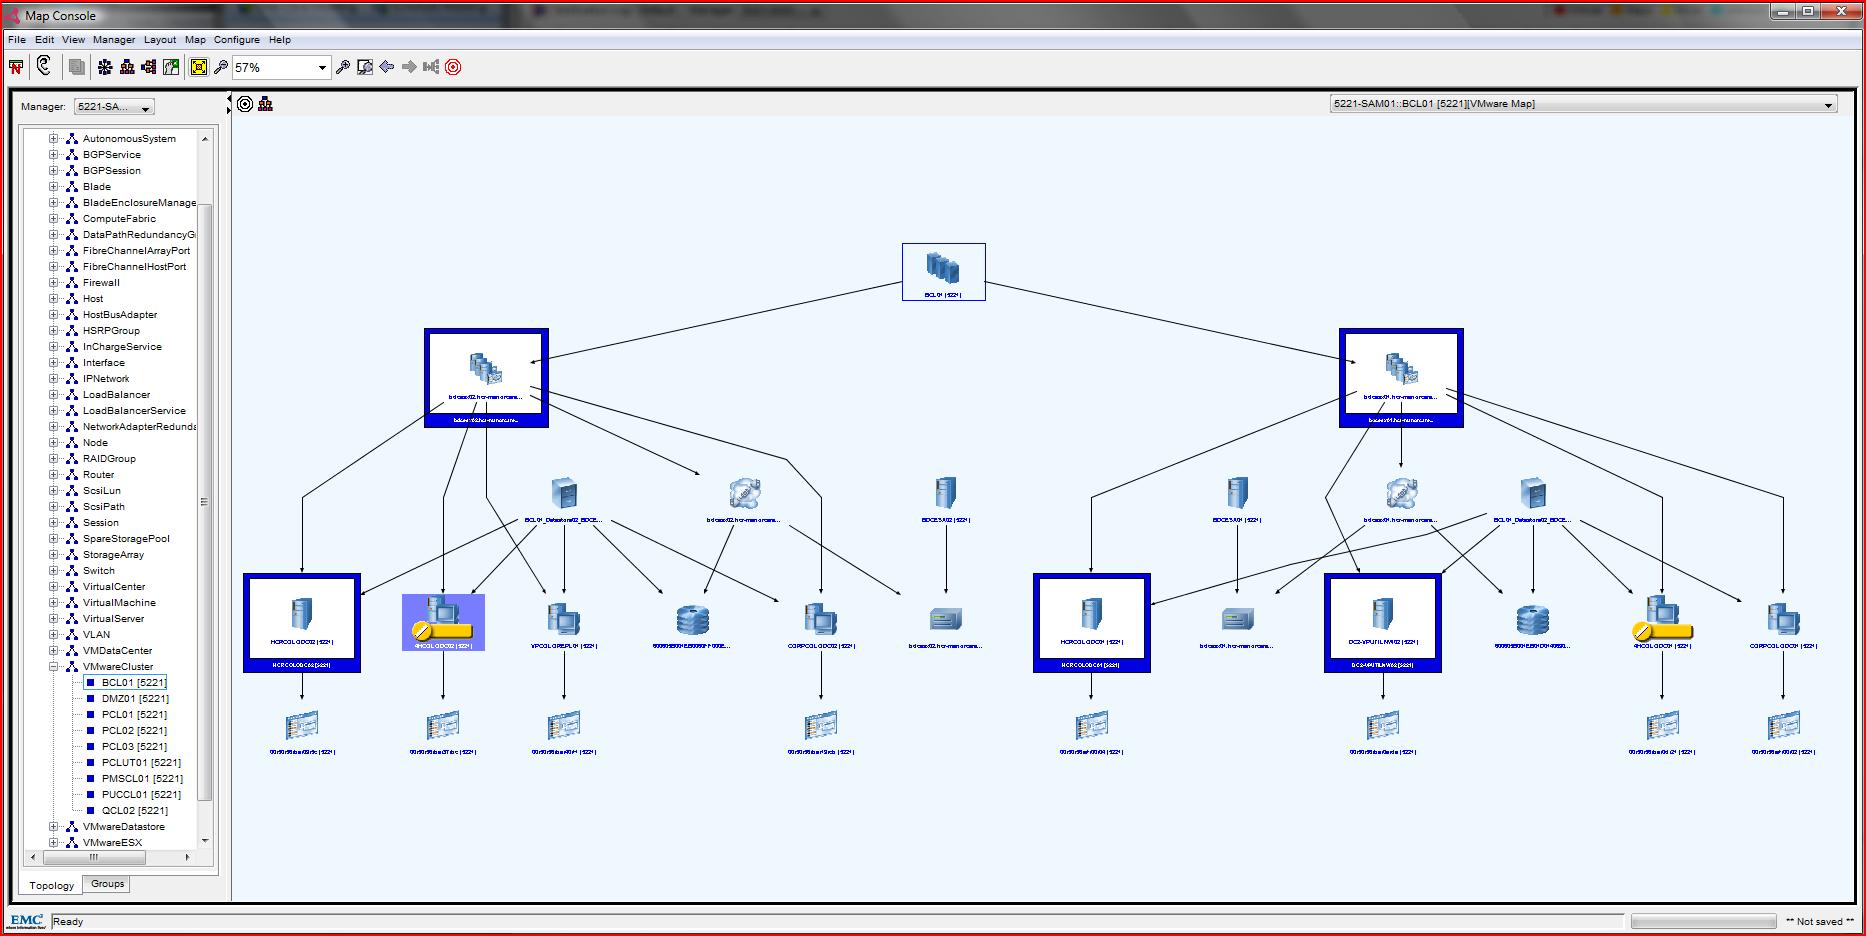This screenshot has height=936, width=1866.
Task: Open the zoom percentage dropdown
Action: [x=322, y=68]
